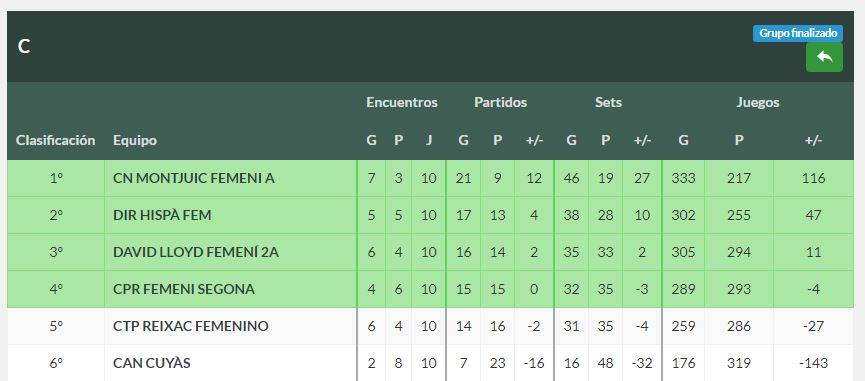
Task: Click the Encuentros group header
Action: click(402, 103)
